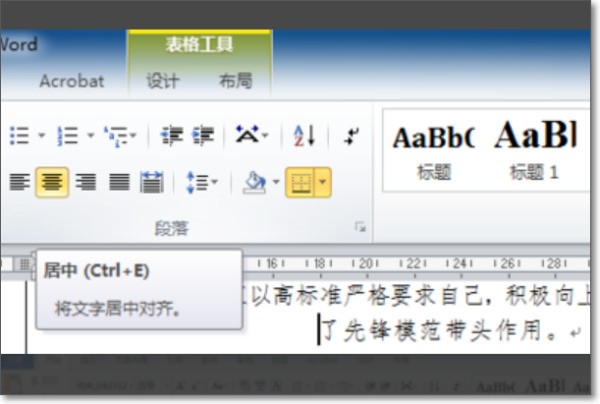Expand the borders dropdown arrow
The image size is (600, 404).
point(323,182)
